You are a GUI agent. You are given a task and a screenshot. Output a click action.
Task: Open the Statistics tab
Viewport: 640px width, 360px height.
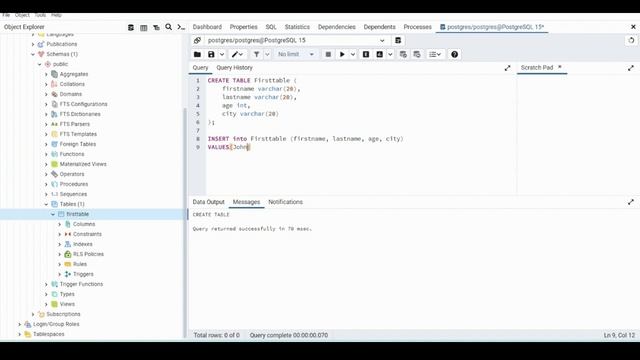coord(297,27)
